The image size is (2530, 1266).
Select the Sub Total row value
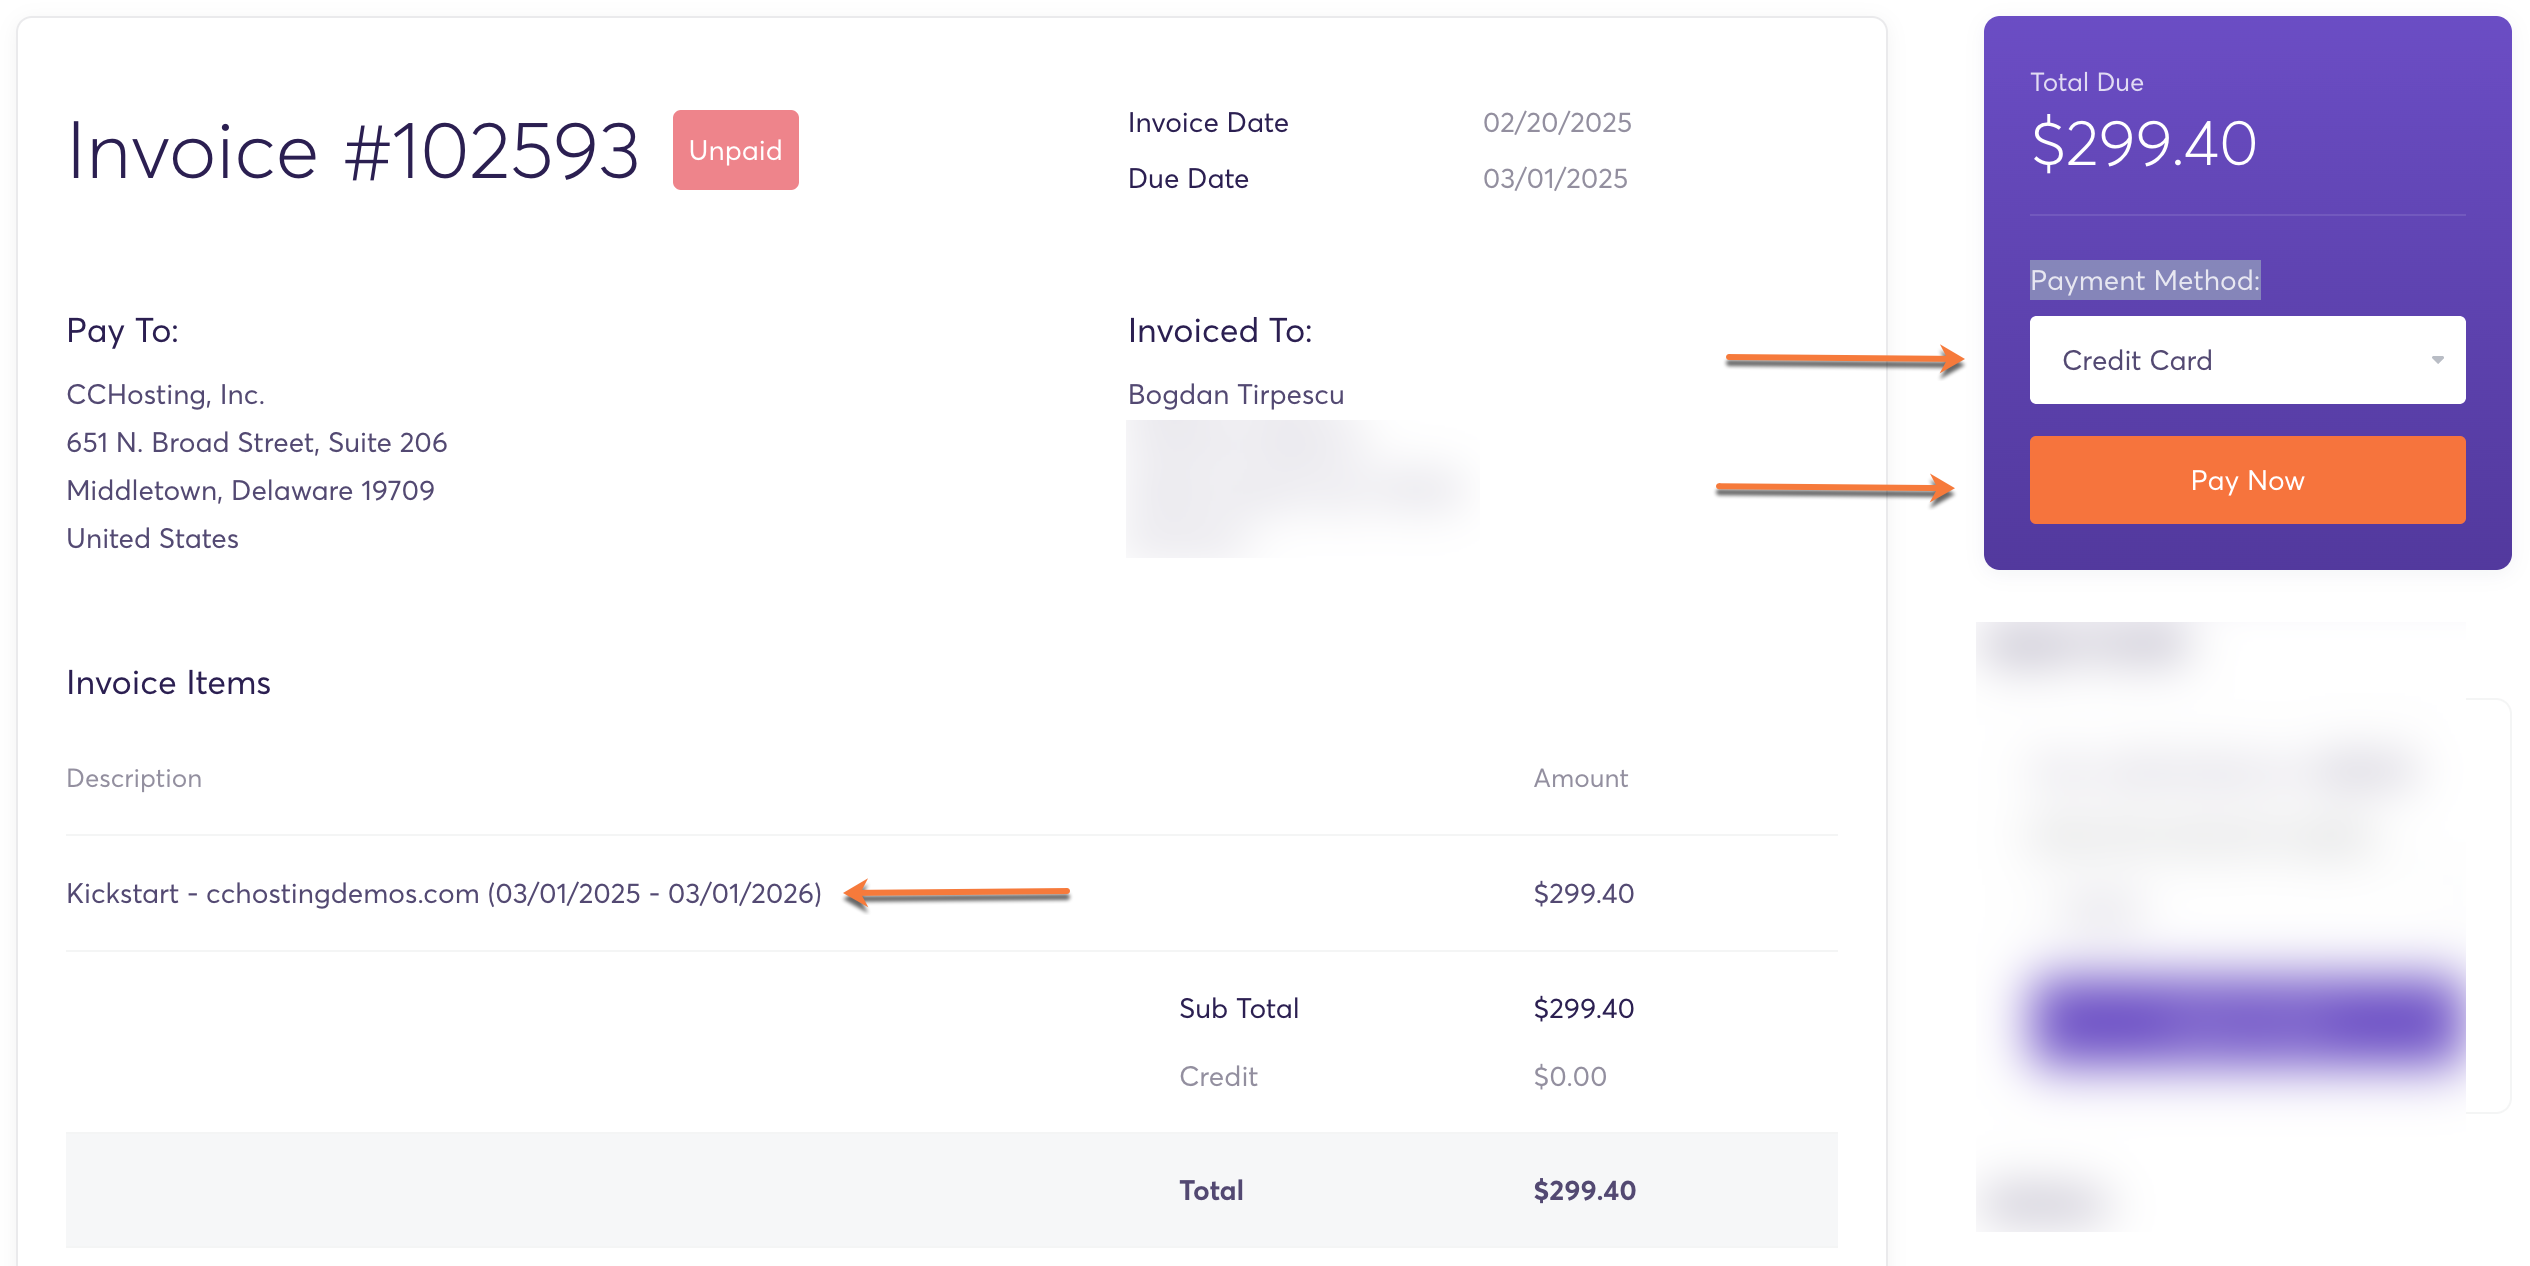coord(1583,1008)
